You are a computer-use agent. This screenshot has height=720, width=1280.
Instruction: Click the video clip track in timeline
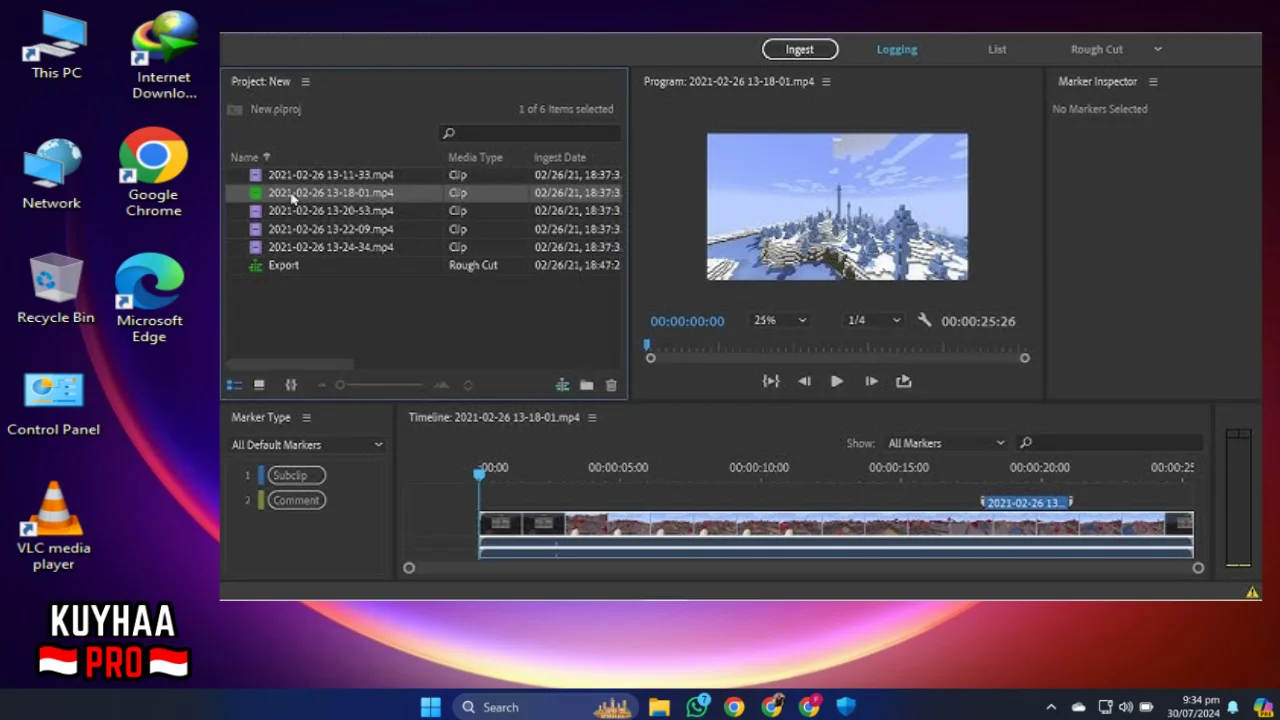click(836, 524)
